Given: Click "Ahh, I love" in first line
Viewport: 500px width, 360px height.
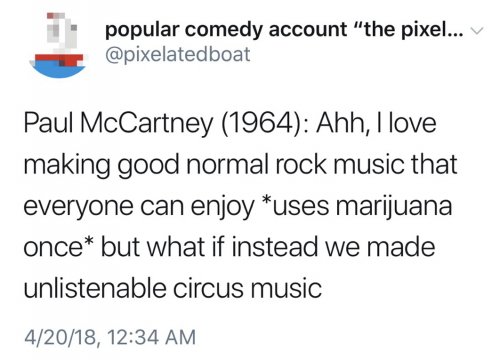Looking at the screenshot, I should (x=376, y=123).
